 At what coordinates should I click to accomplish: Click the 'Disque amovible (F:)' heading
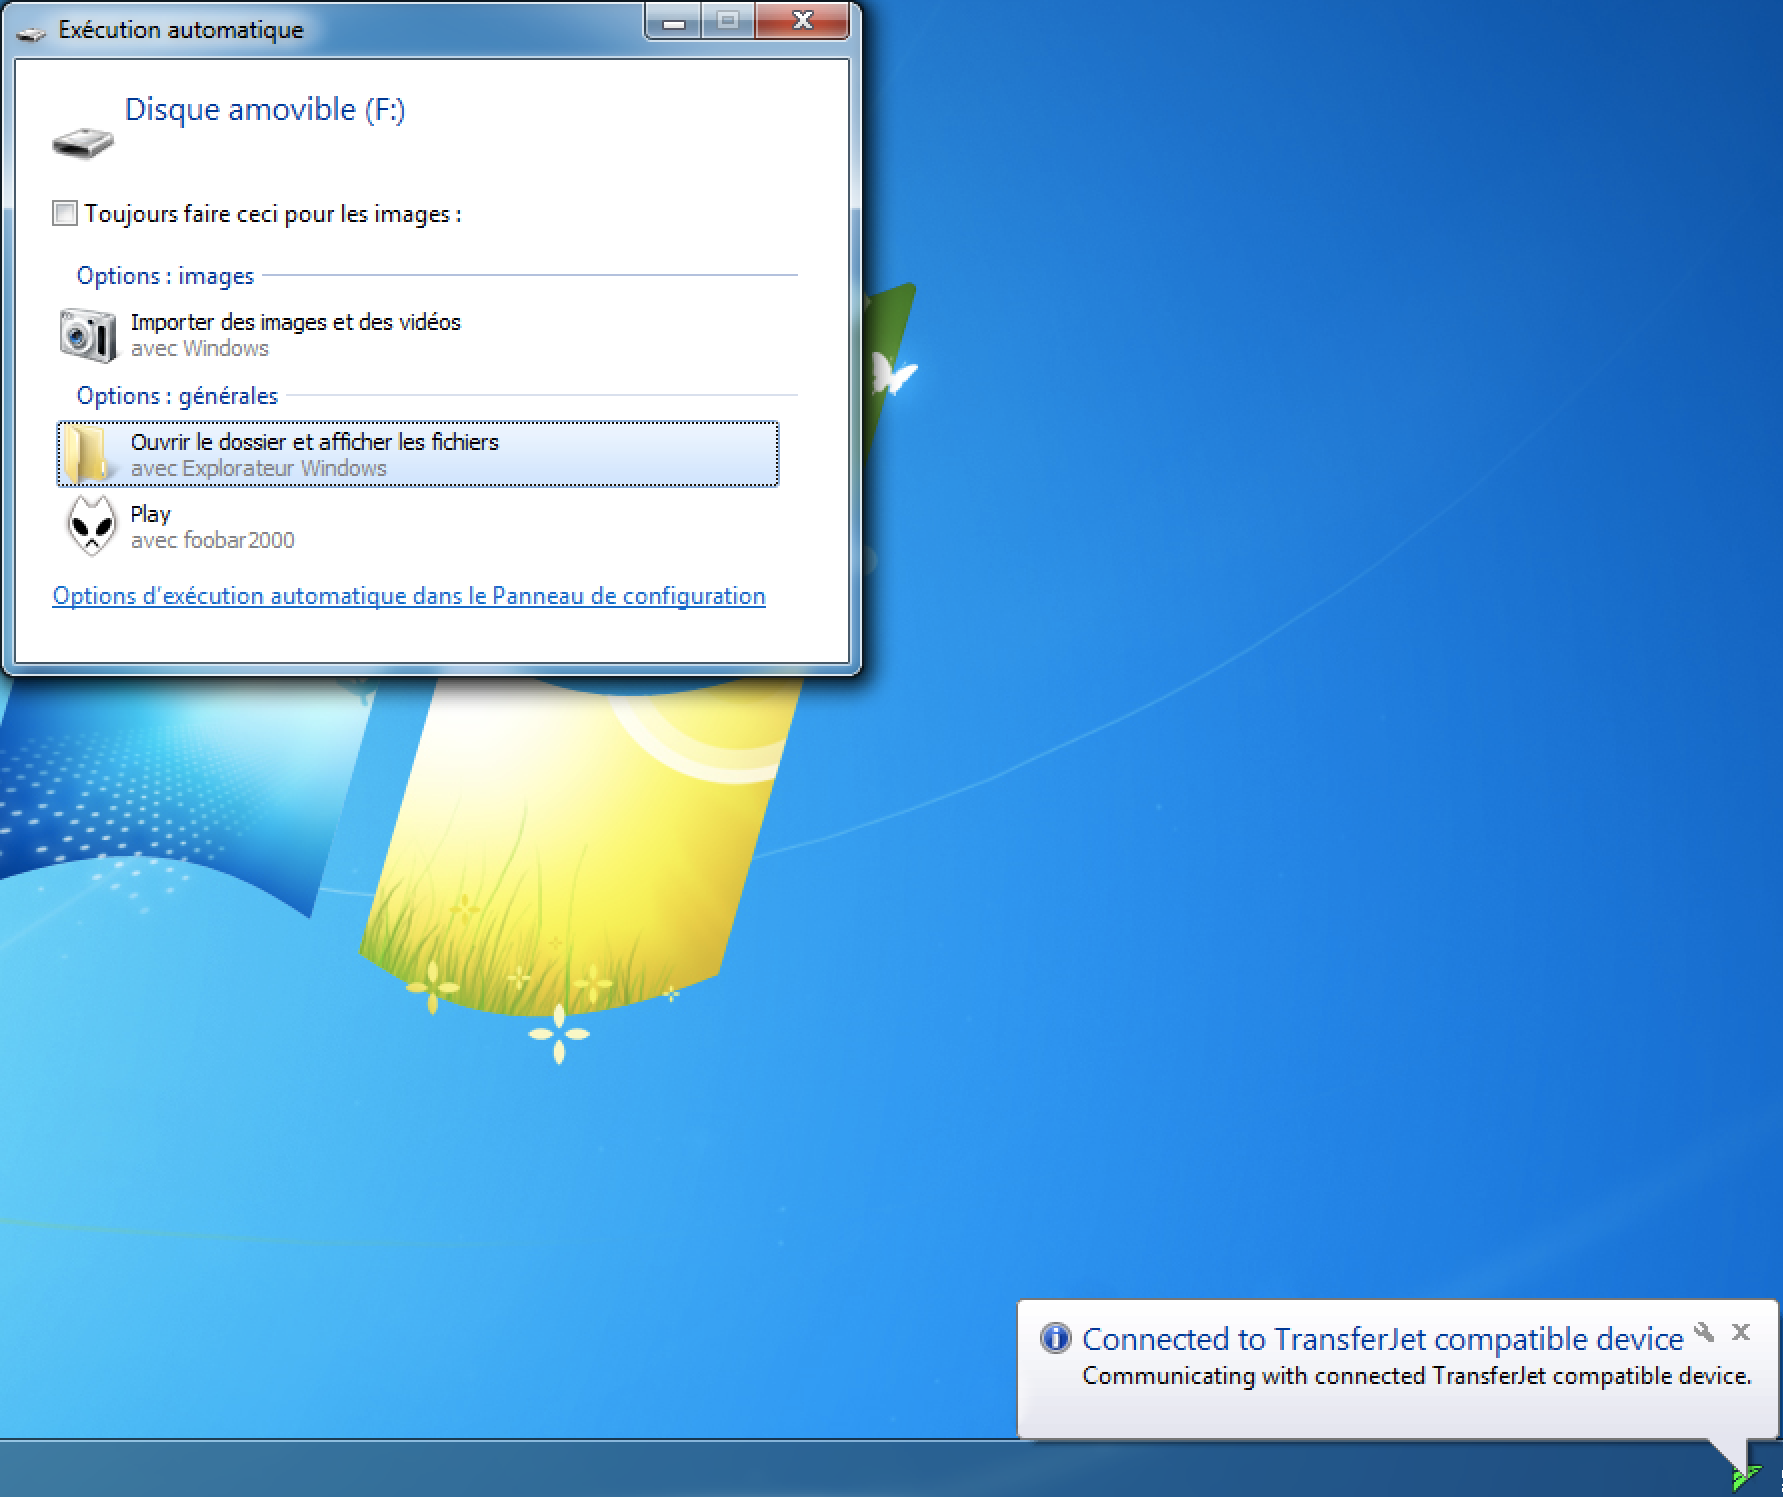pos(265,109)
